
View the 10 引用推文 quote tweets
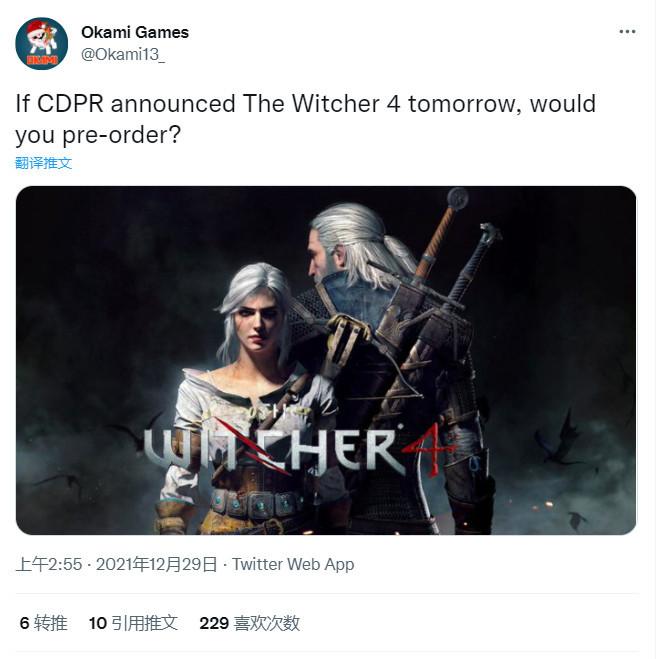click(x=133, y=623)
